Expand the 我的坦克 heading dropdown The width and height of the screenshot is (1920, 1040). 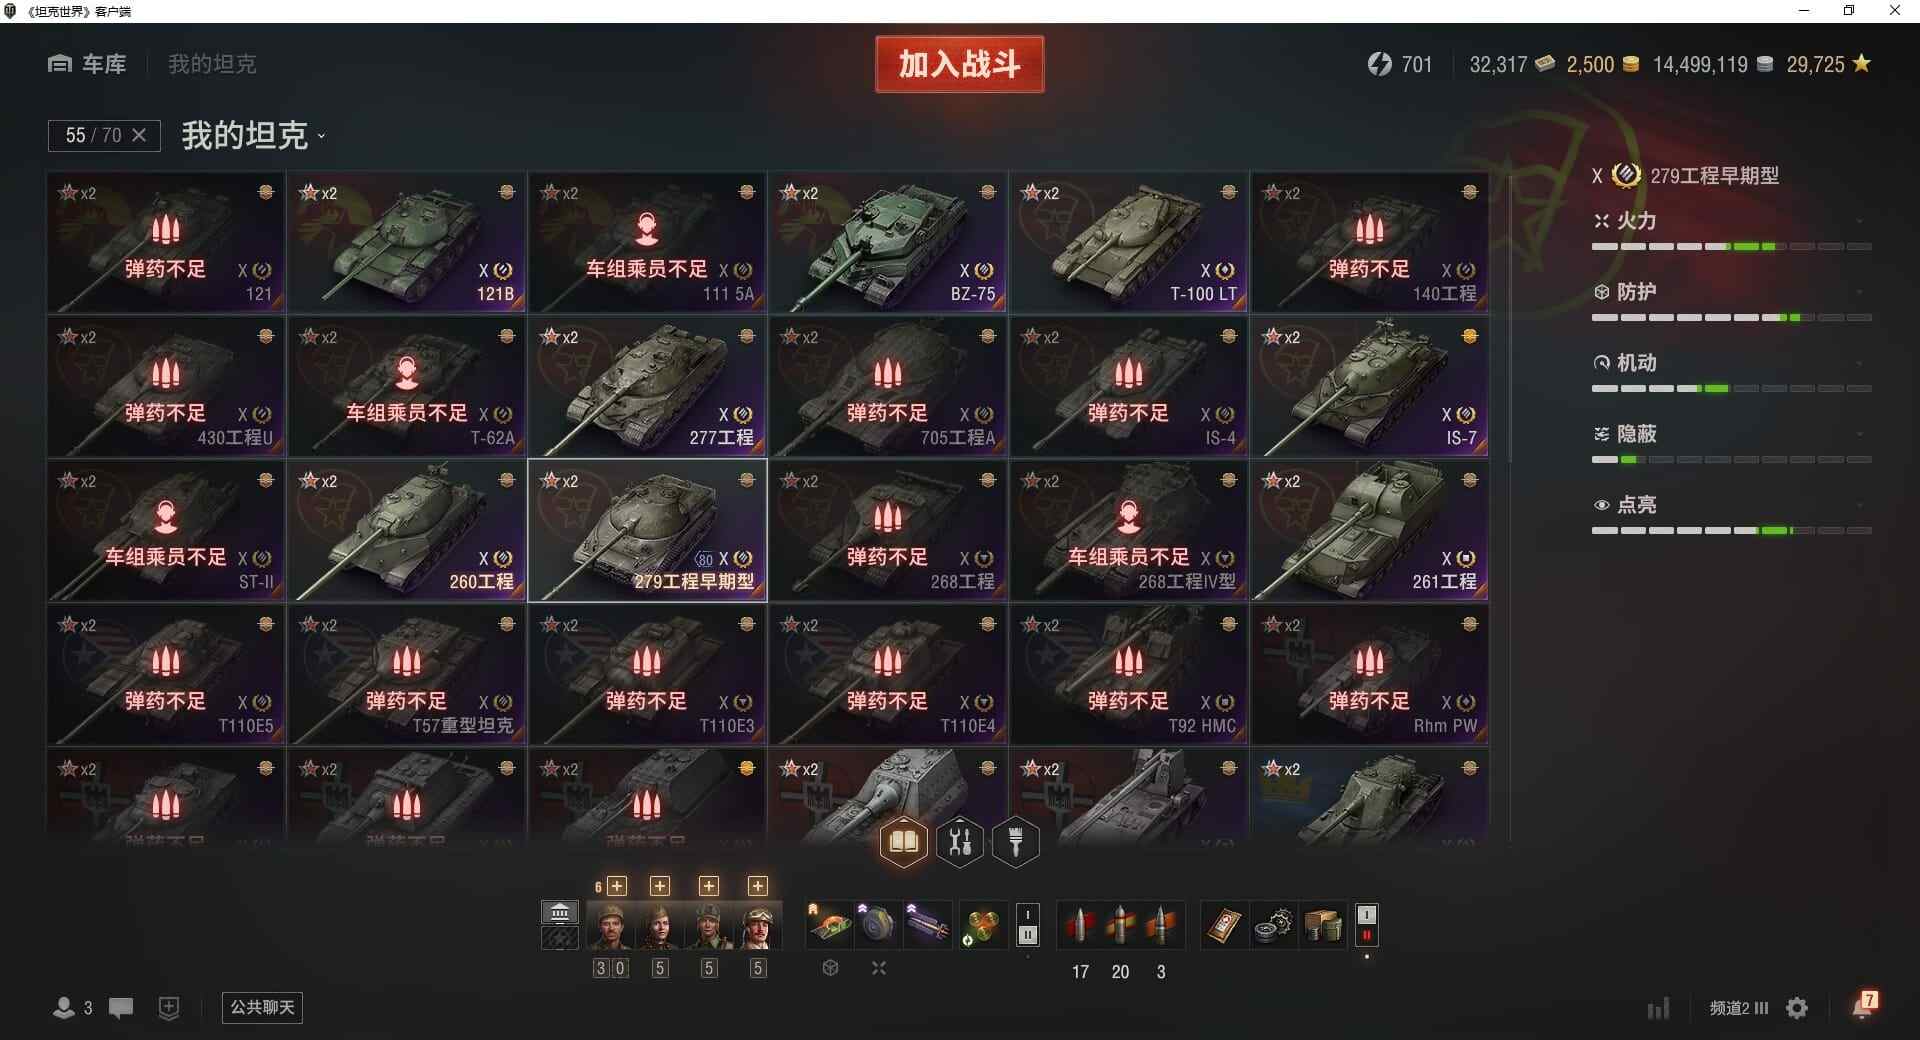click(254, 135)
